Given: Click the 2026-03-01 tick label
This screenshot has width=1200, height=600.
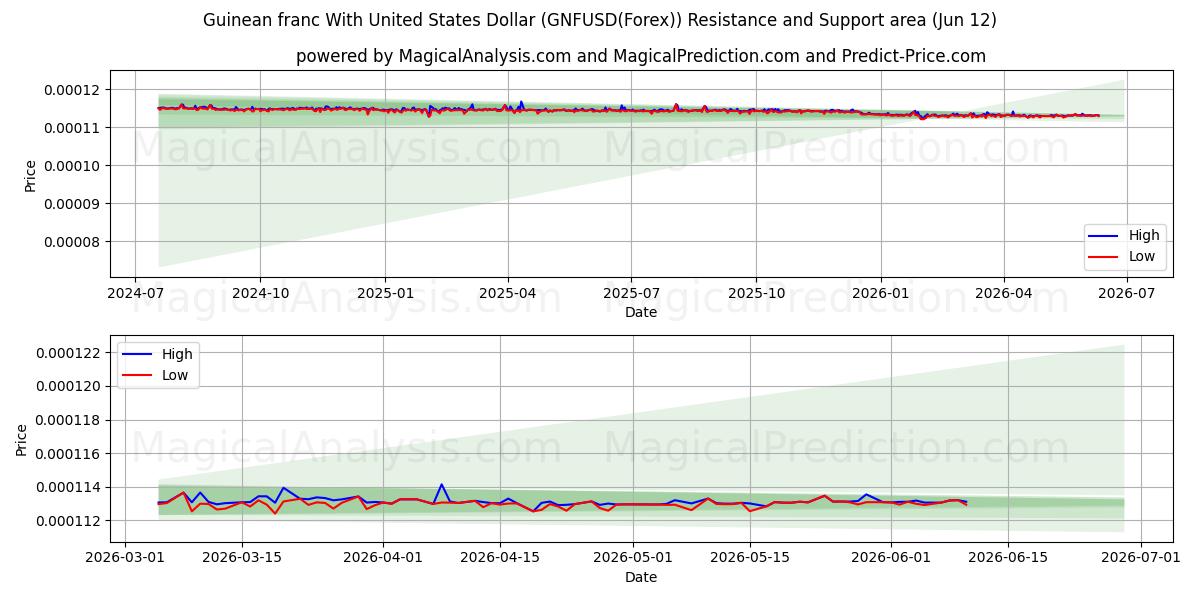Looking at the screenshot, I should 125,558.
